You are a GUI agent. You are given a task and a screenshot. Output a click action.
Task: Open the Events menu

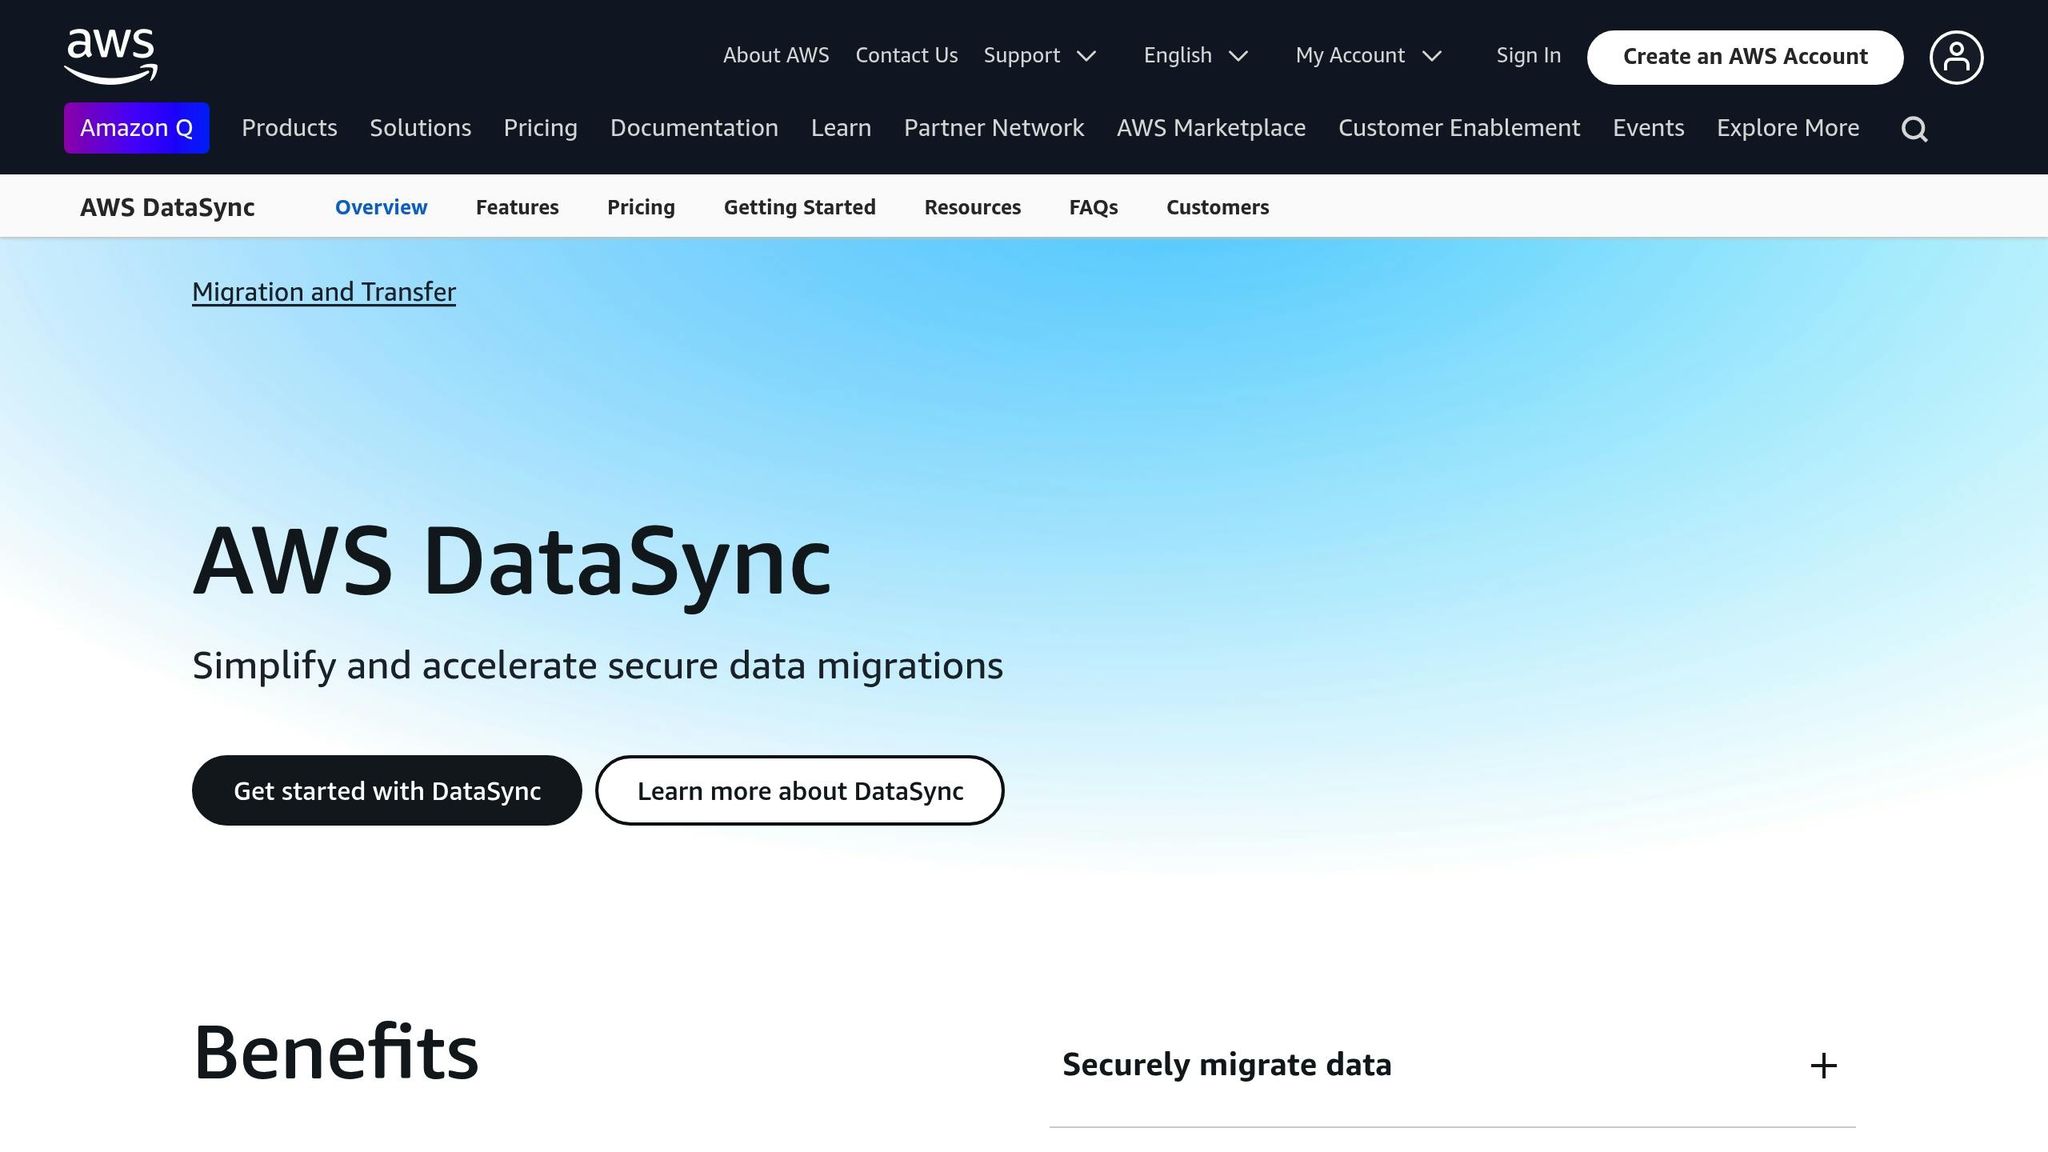[1648, 128]
